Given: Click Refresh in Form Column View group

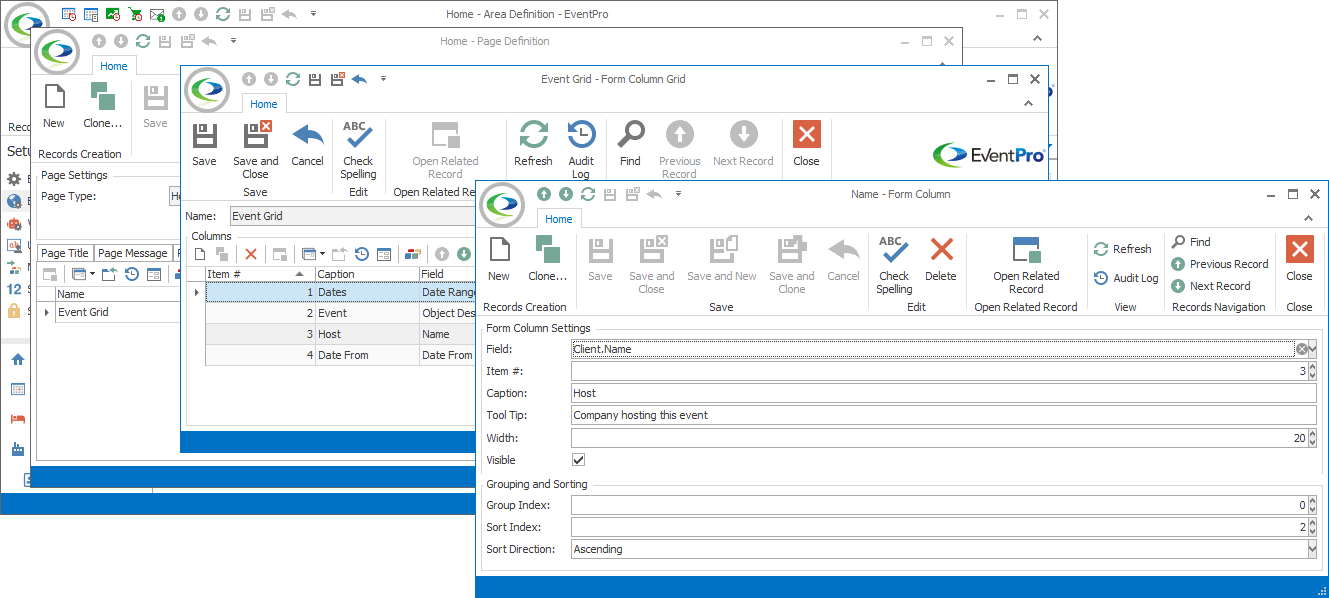Looking at the screenshot, I should click(x=1122, y=249).
